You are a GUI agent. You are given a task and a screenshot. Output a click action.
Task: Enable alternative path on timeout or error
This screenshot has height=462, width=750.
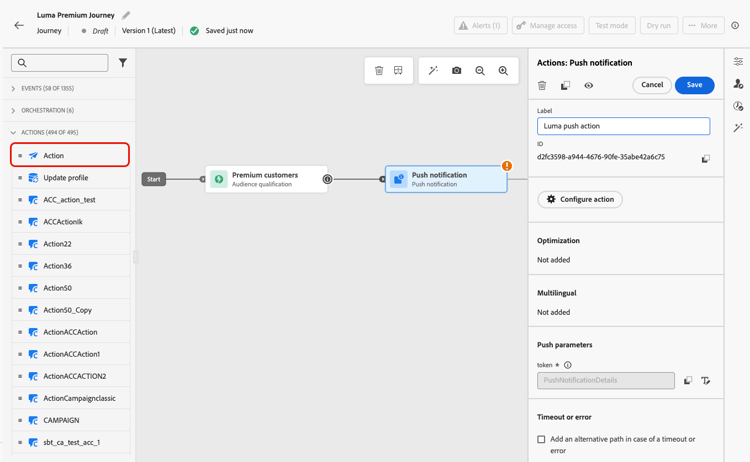click(541, 439)
